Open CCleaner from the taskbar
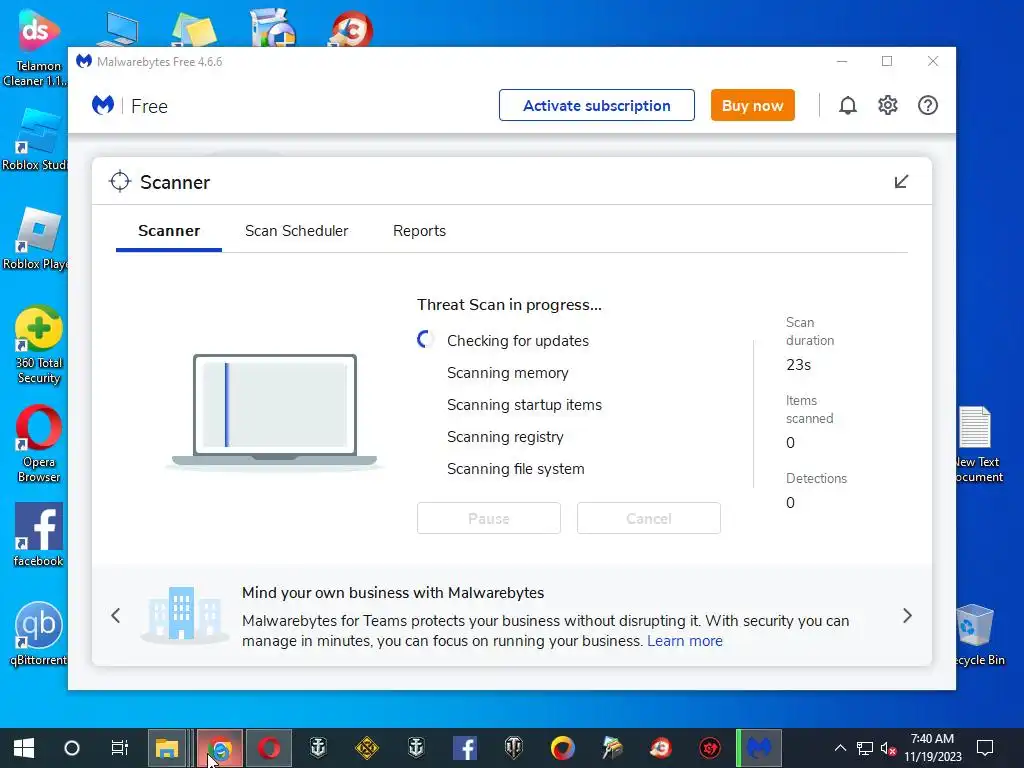Image resolution: width=1024 pixels, height=768 pixels. [660, 748]
